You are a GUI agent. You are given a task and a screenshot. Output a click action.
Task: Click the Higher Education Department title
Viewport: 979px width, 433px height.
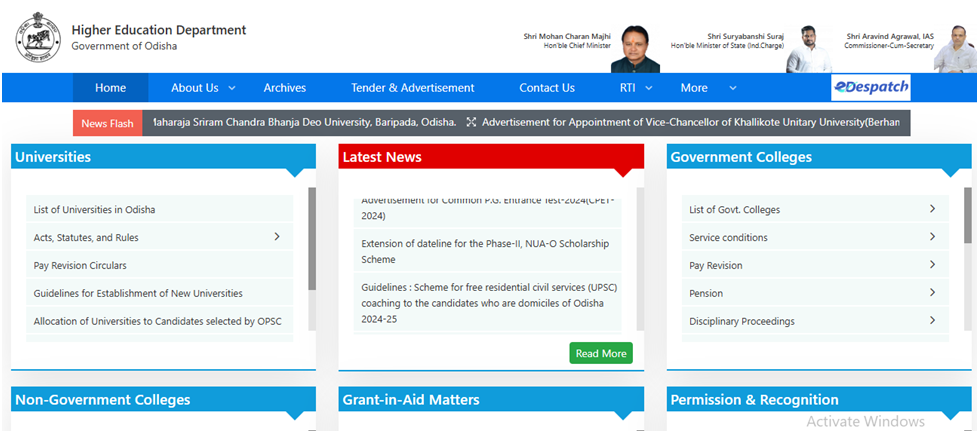159,30
